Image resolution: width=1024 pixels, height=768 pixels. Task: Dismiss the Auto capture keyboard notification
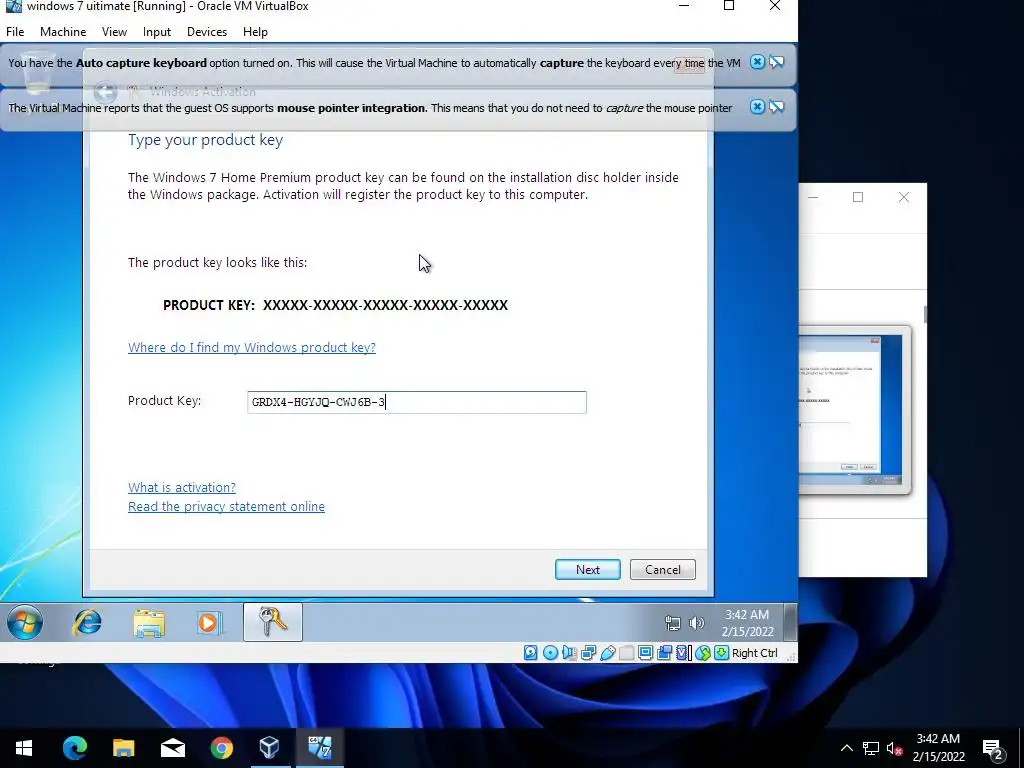[x=757, y=62]
